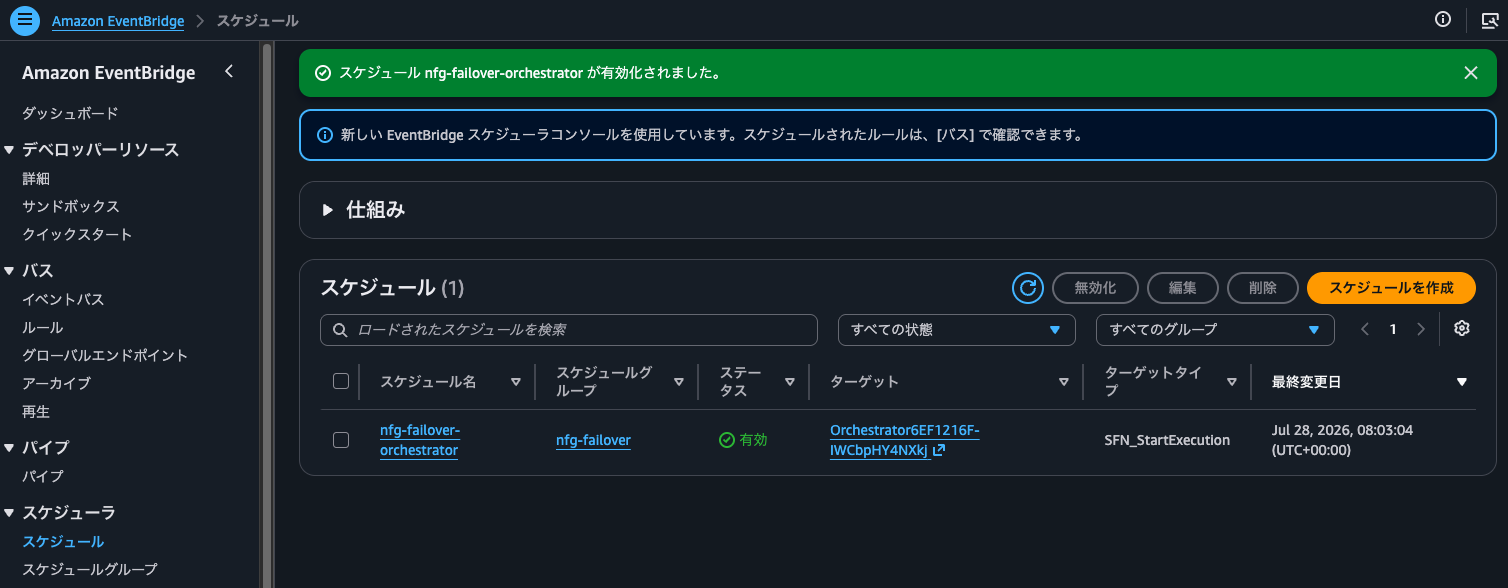Click the schedule search field
1508x588 pixels.
[569, 329]
